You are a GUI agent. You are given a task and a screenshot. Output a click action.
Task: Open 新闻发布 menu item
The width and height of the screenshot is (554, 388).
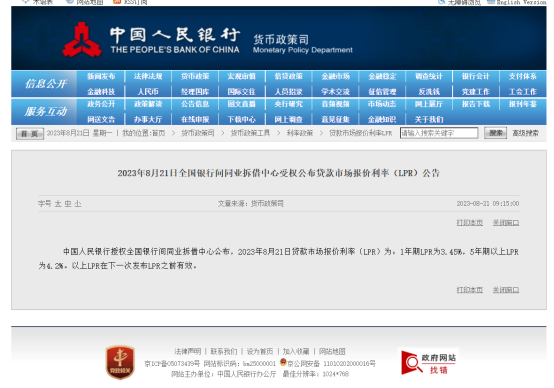pos(101,76)
